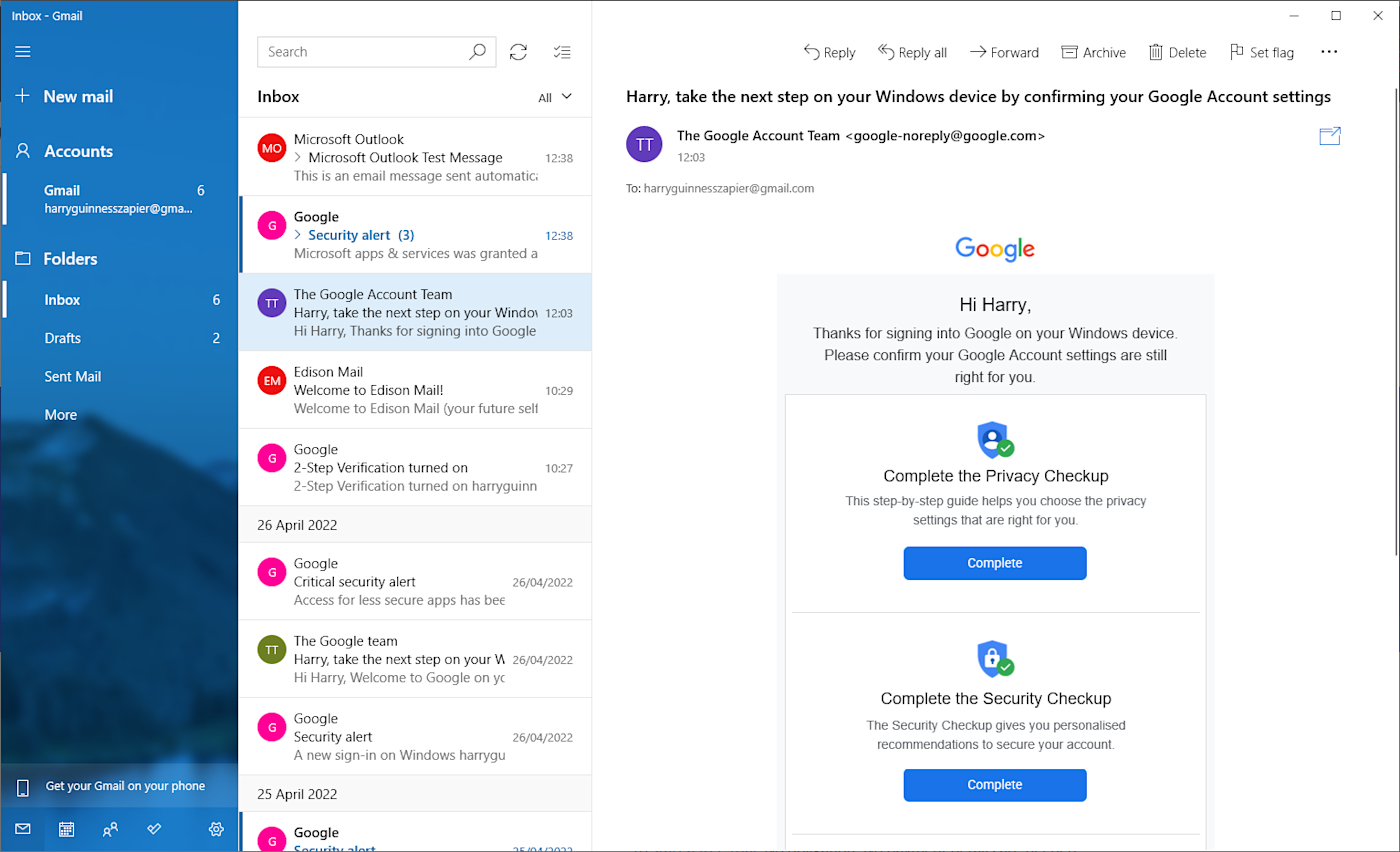Viewport: 1400px width, 852px height.
Task: Click the 26 April 2022 date header
Action: 415,525
